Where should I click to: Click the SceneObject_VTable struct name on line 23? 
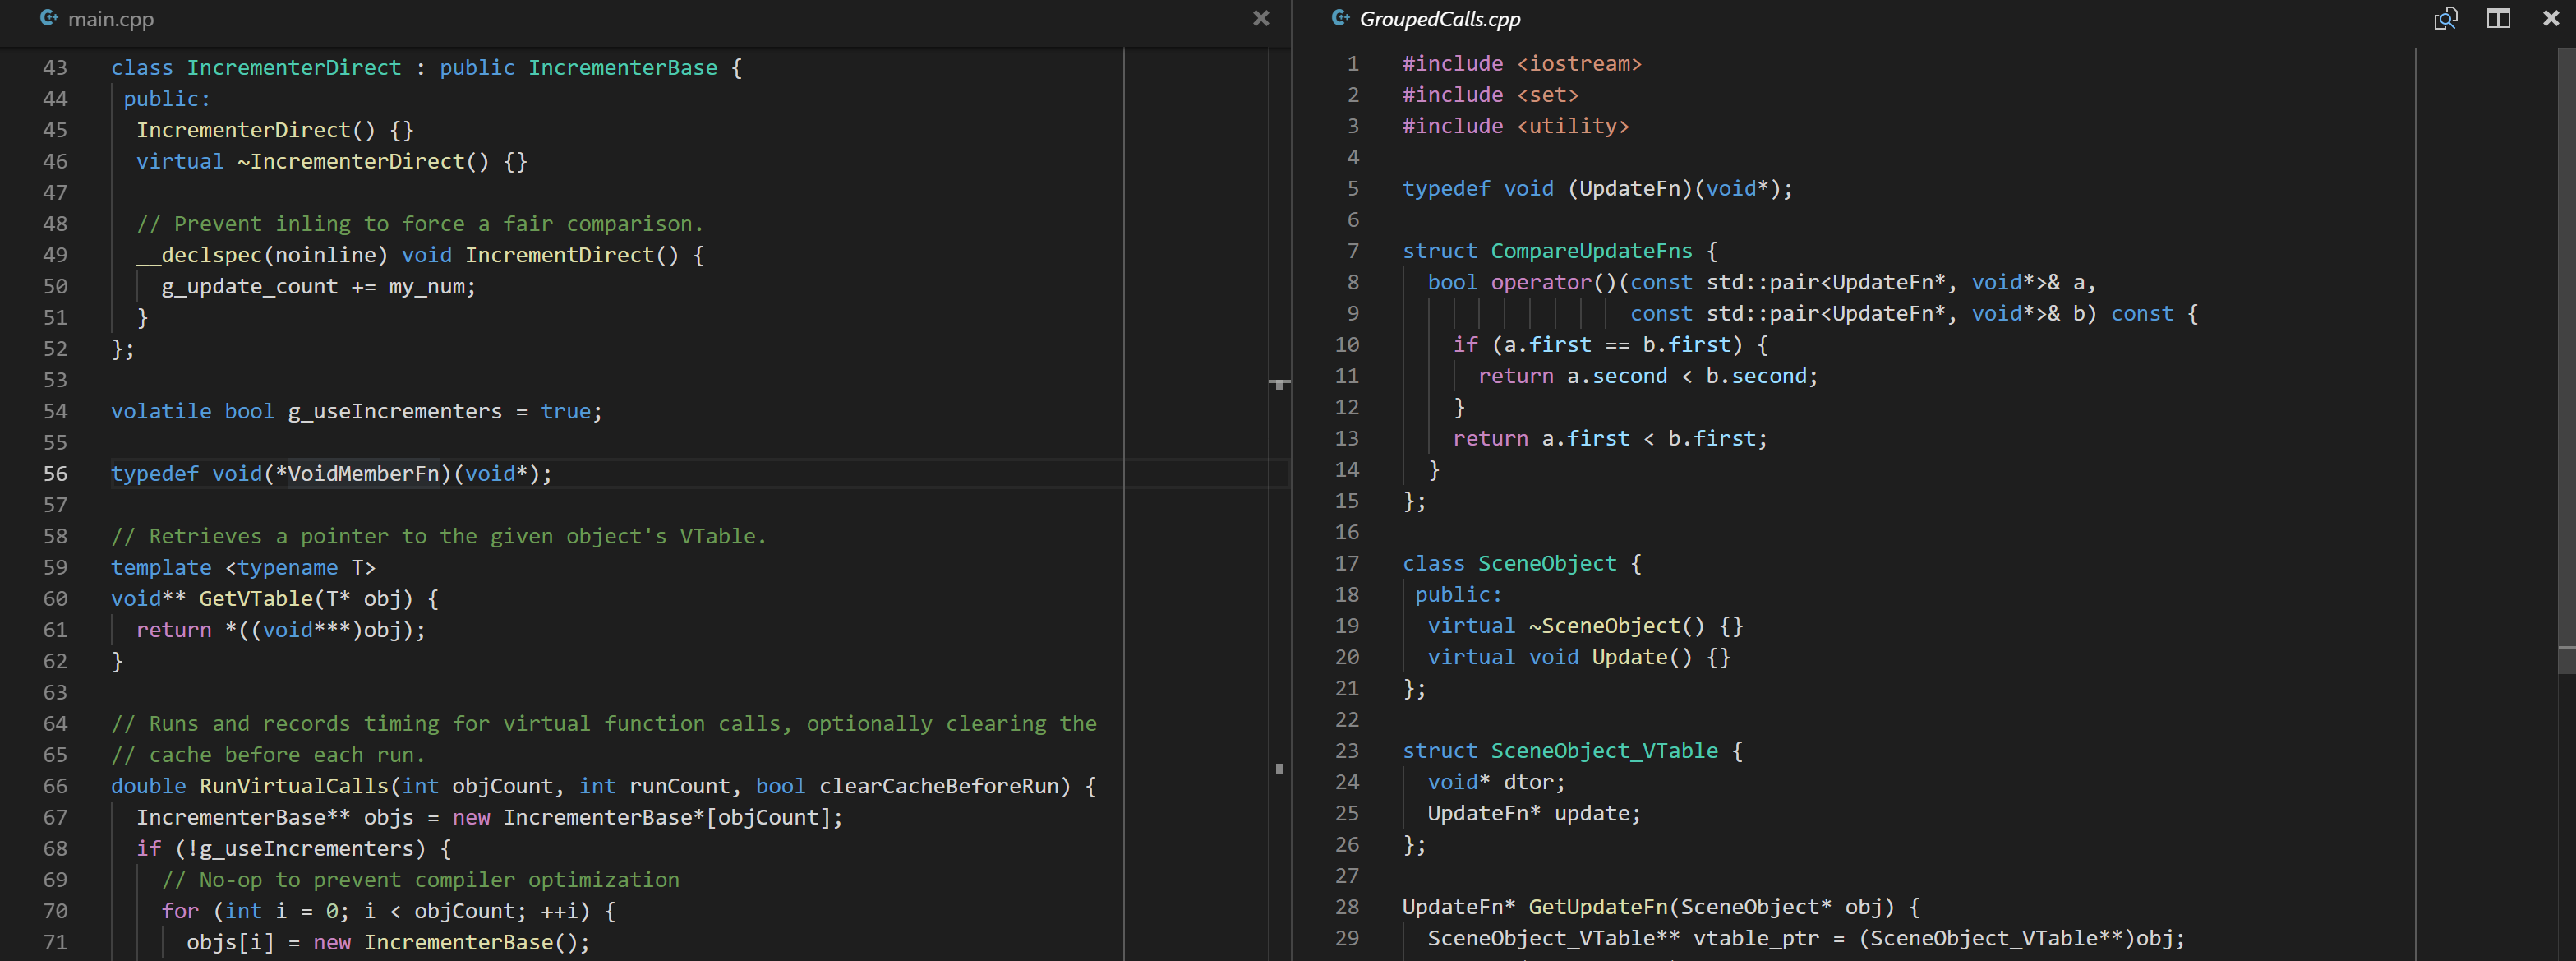pos(1604,751)
